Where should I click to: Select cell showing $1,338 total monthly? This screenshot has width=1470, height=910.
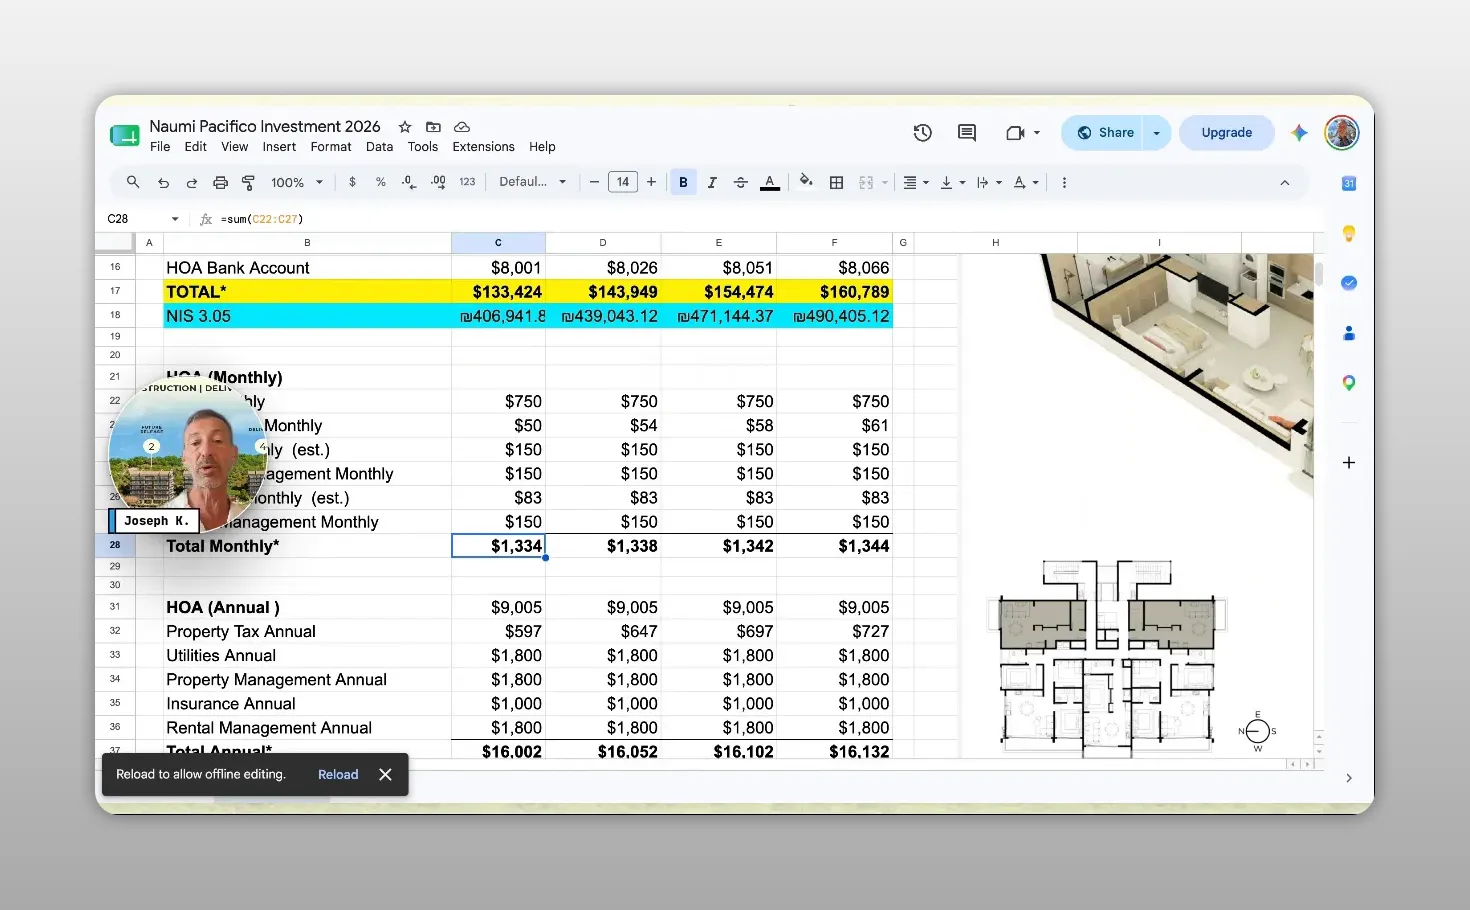click(603, 546)
